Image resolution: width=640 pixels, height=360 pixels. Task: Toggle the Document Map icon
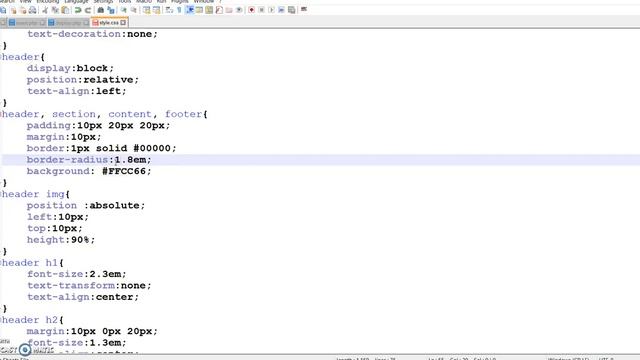209,10
